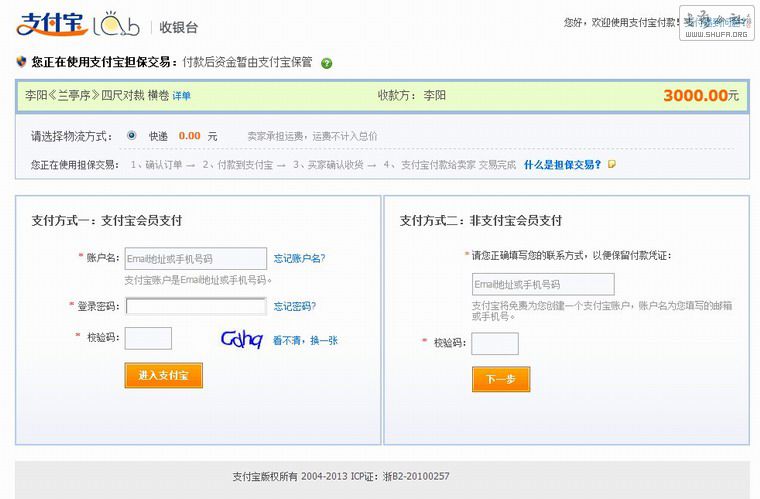This screenshot has height=499, width=760.
Task: Click the 李阳《兰亭序》四尺对裁 横卷 item title
Action: pos(97,95)
